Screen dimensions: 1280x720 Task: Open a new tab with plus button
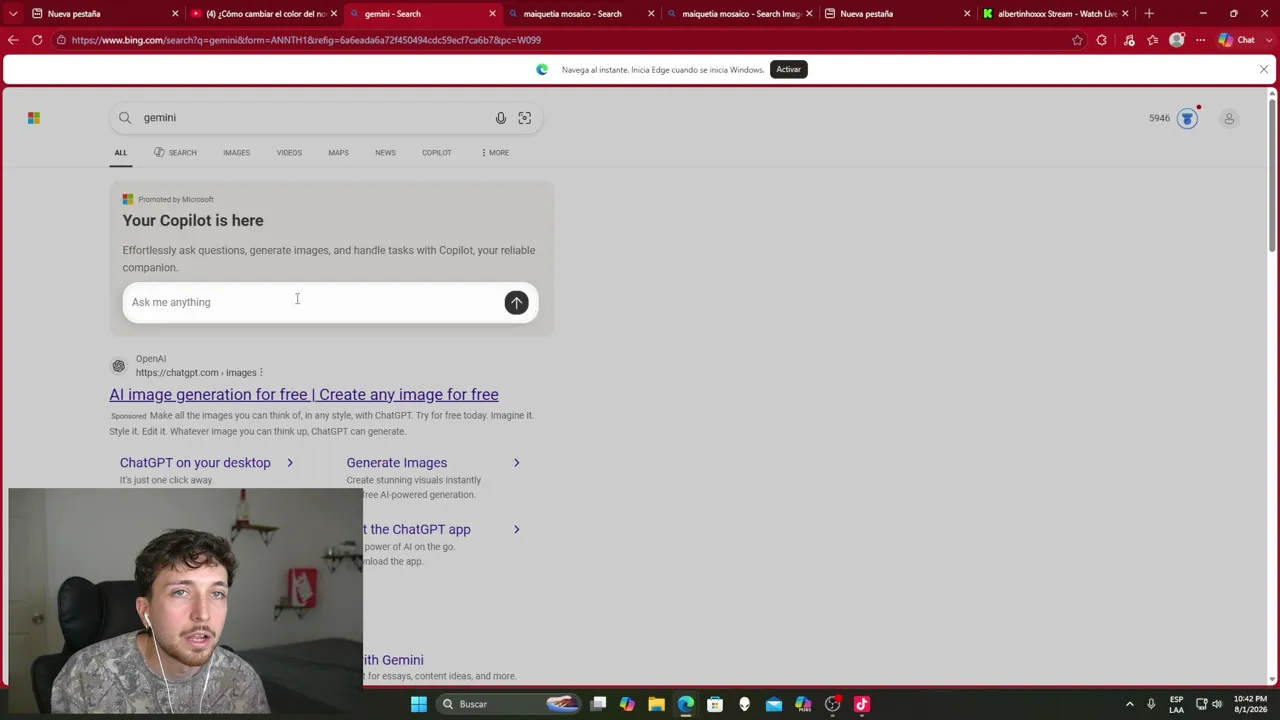(1149, 14)
